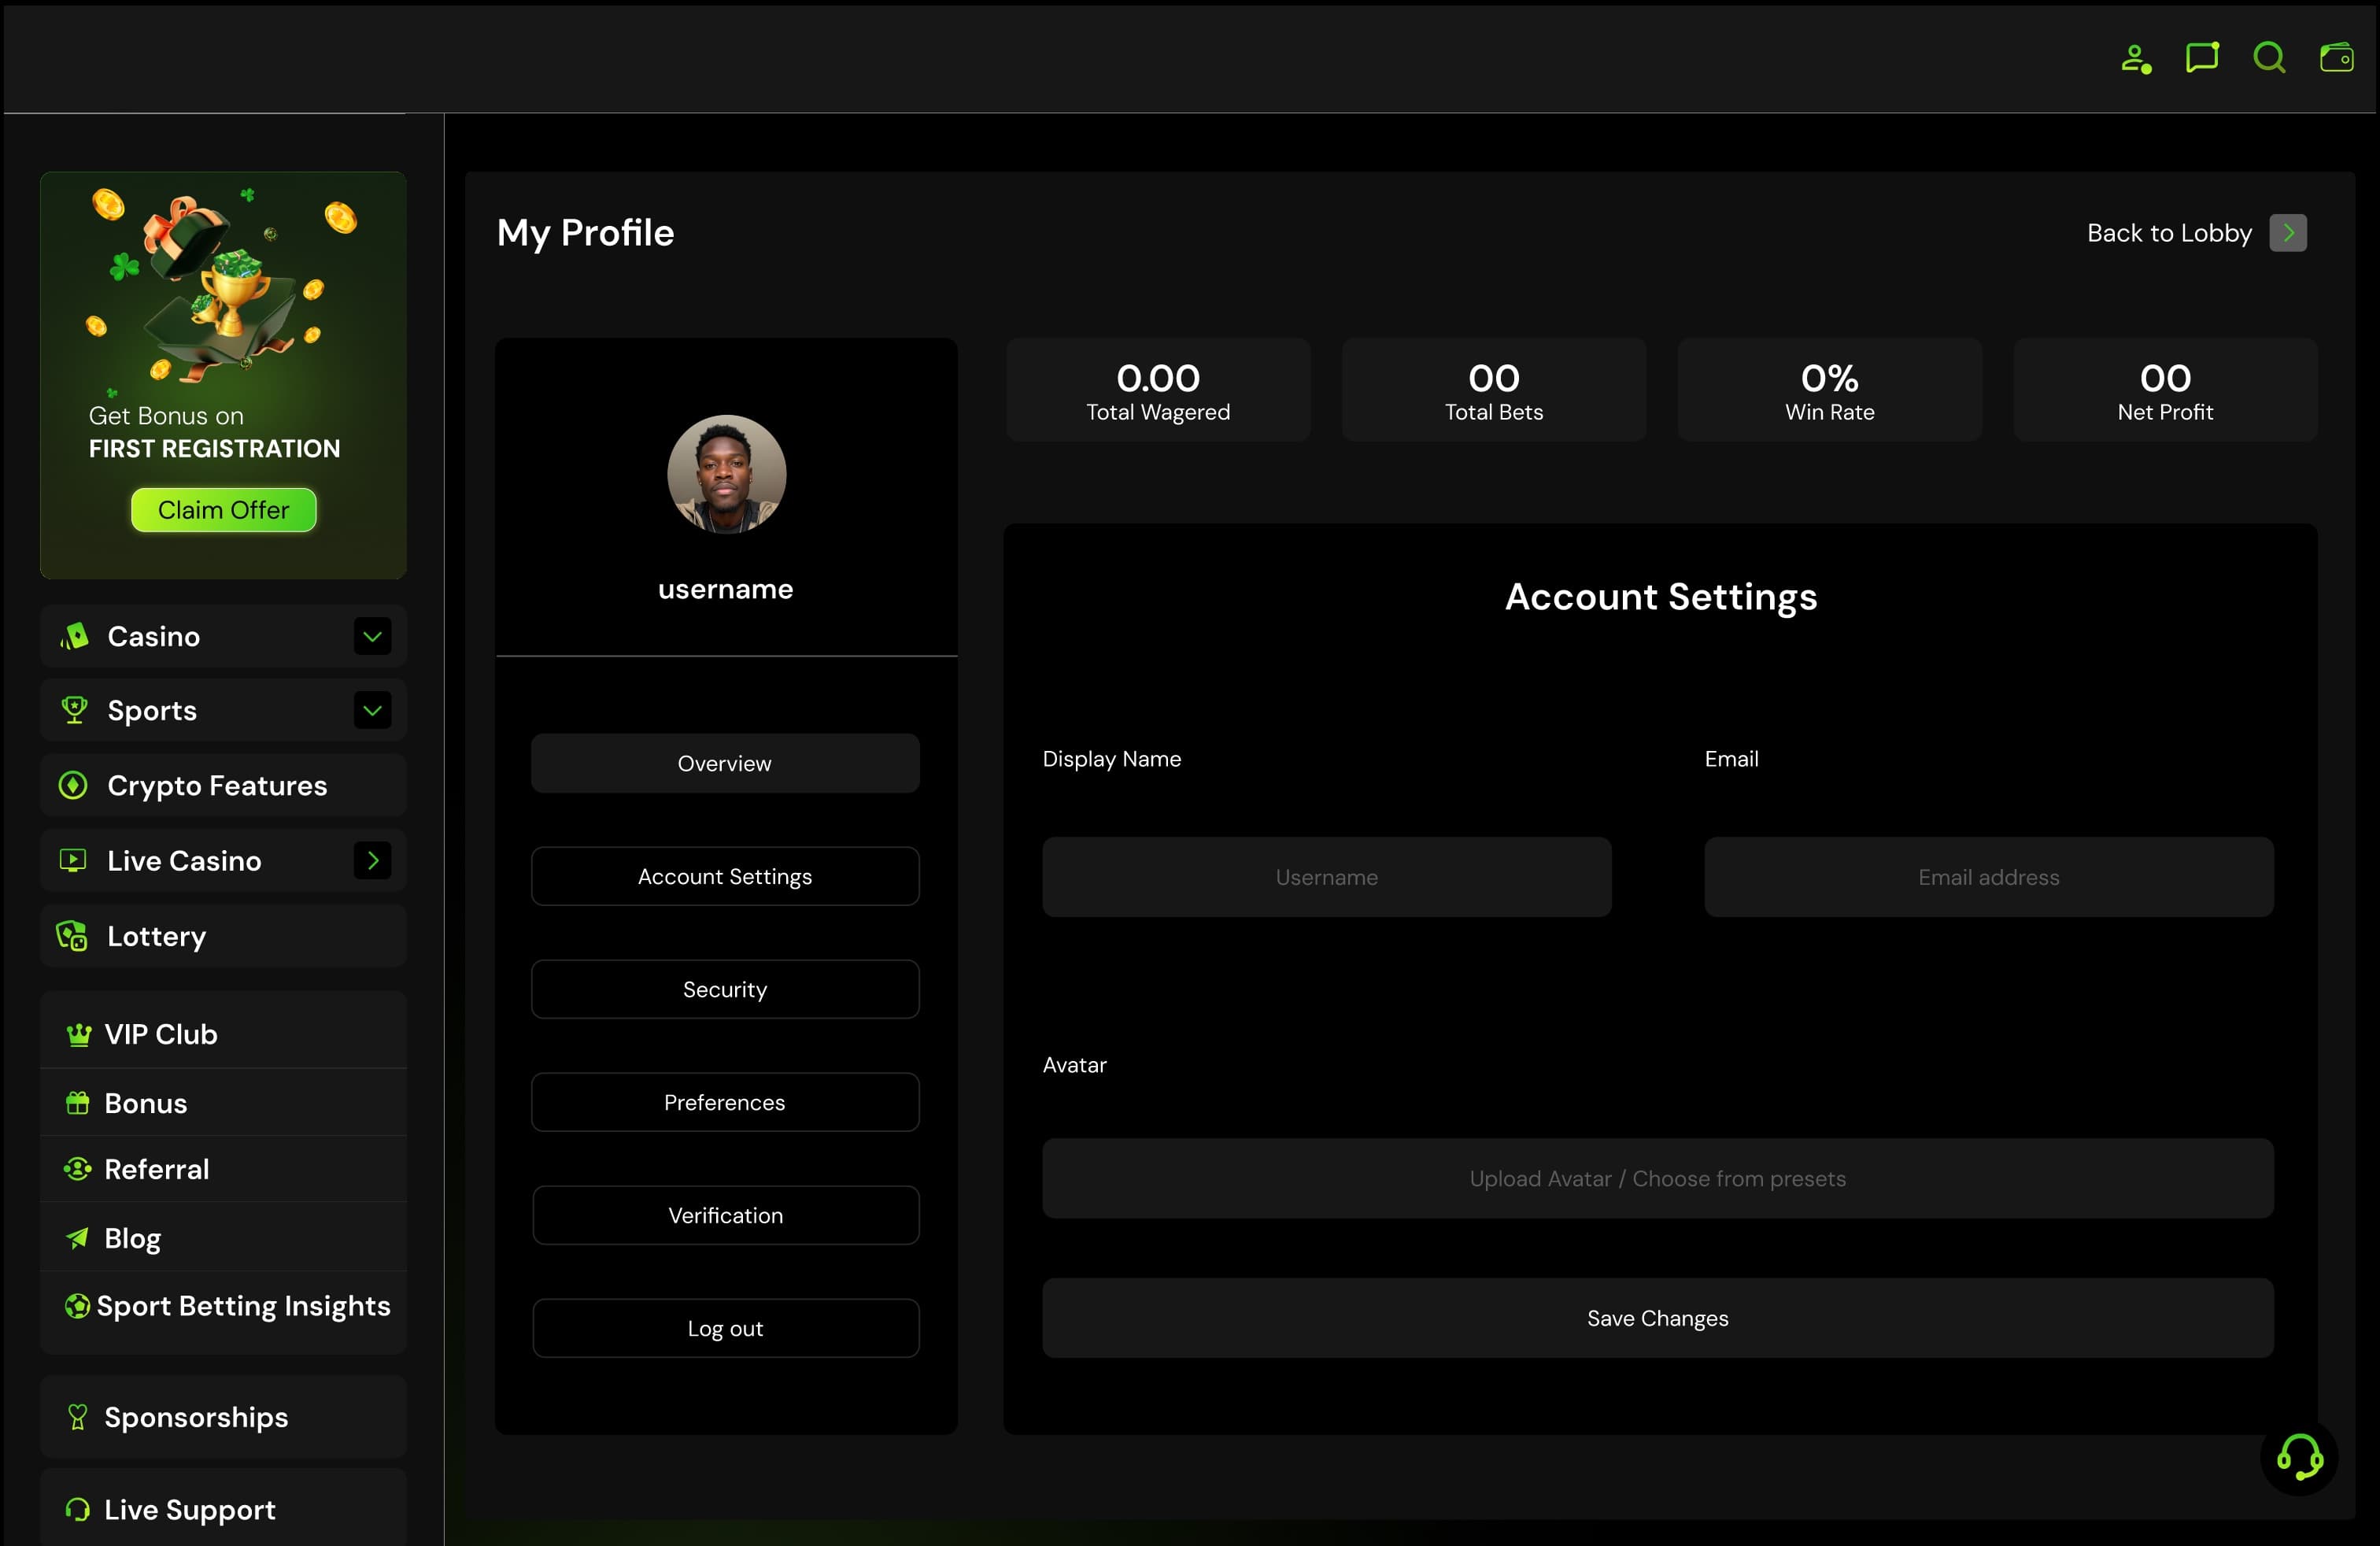This screenshot has height=1546, width=2380.
Task: Click the Net Profit stat card
Action: (2165, 390)
